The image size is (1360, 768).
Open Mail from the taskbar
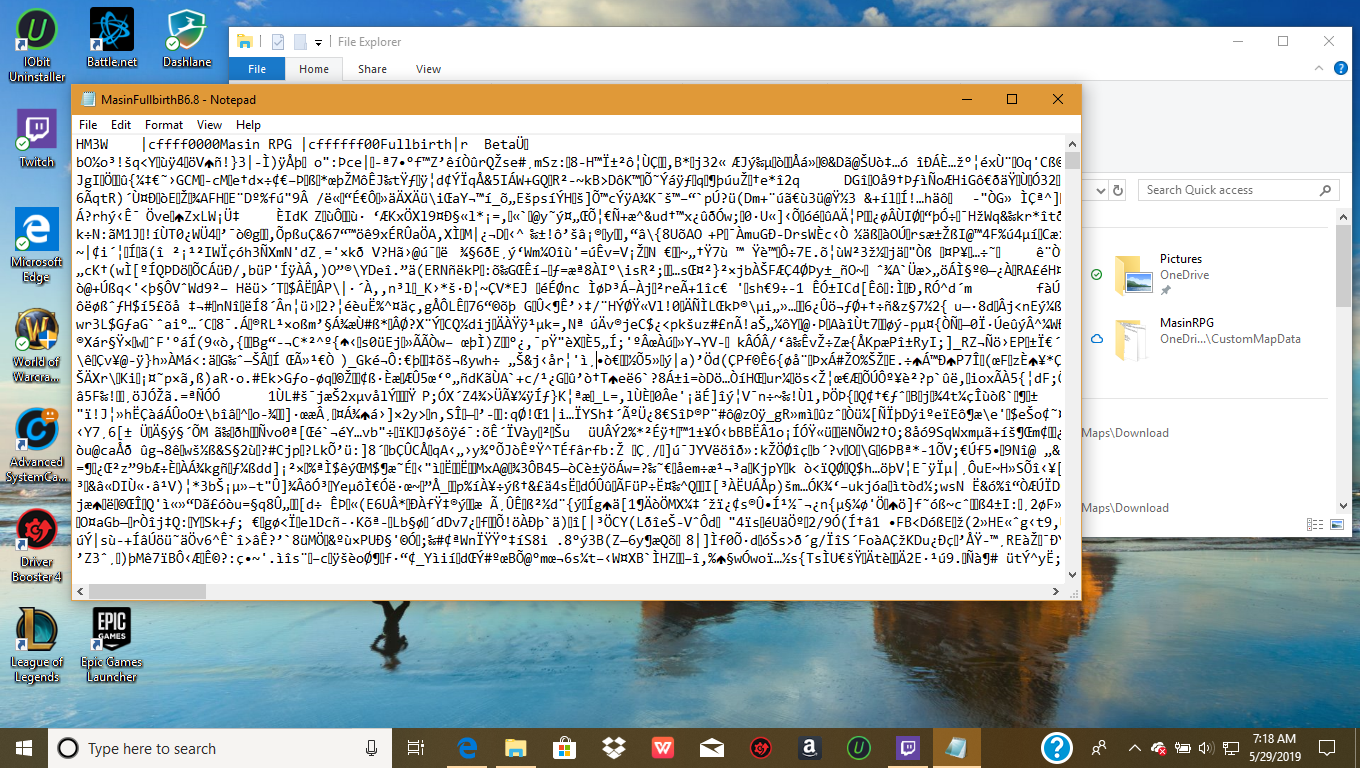click(x=711, y=748)
